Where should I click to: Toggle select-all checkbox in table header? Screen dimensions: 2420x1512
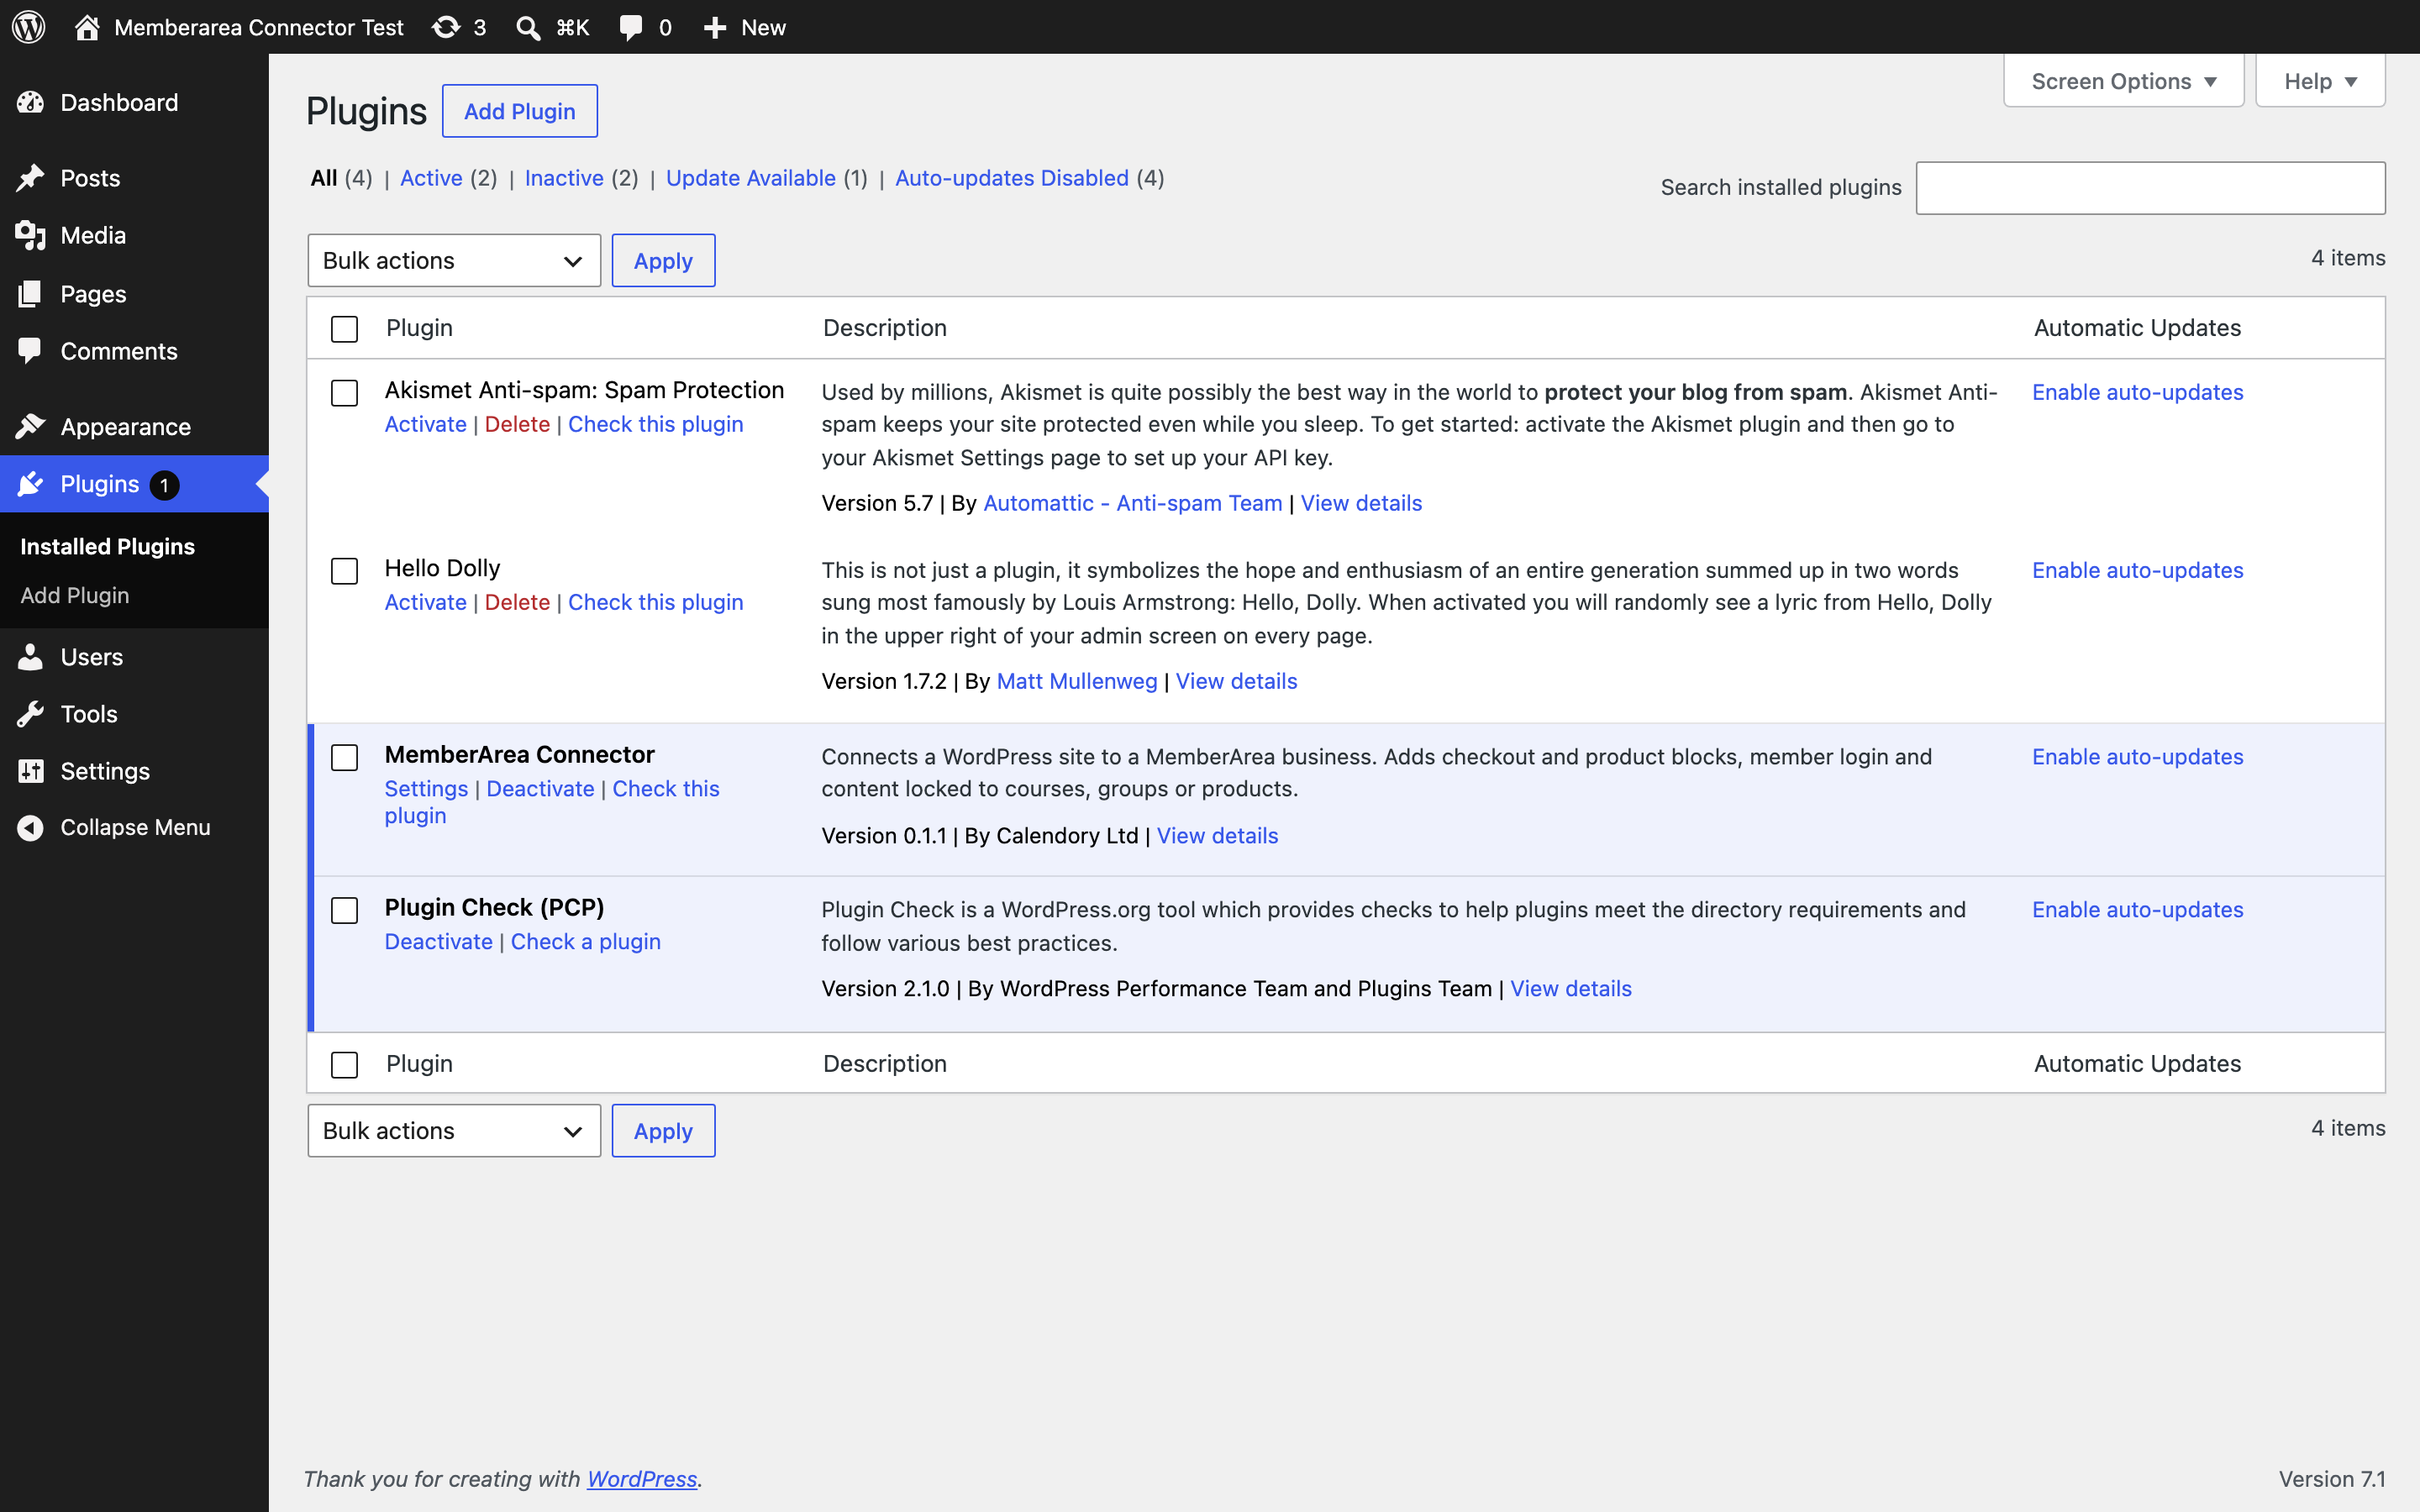[344, 329]
